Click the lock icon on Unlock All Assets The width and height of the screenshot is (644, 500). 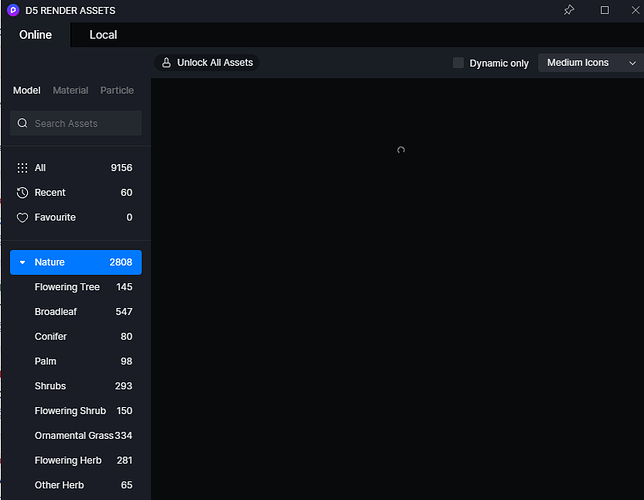click(166, 62)
